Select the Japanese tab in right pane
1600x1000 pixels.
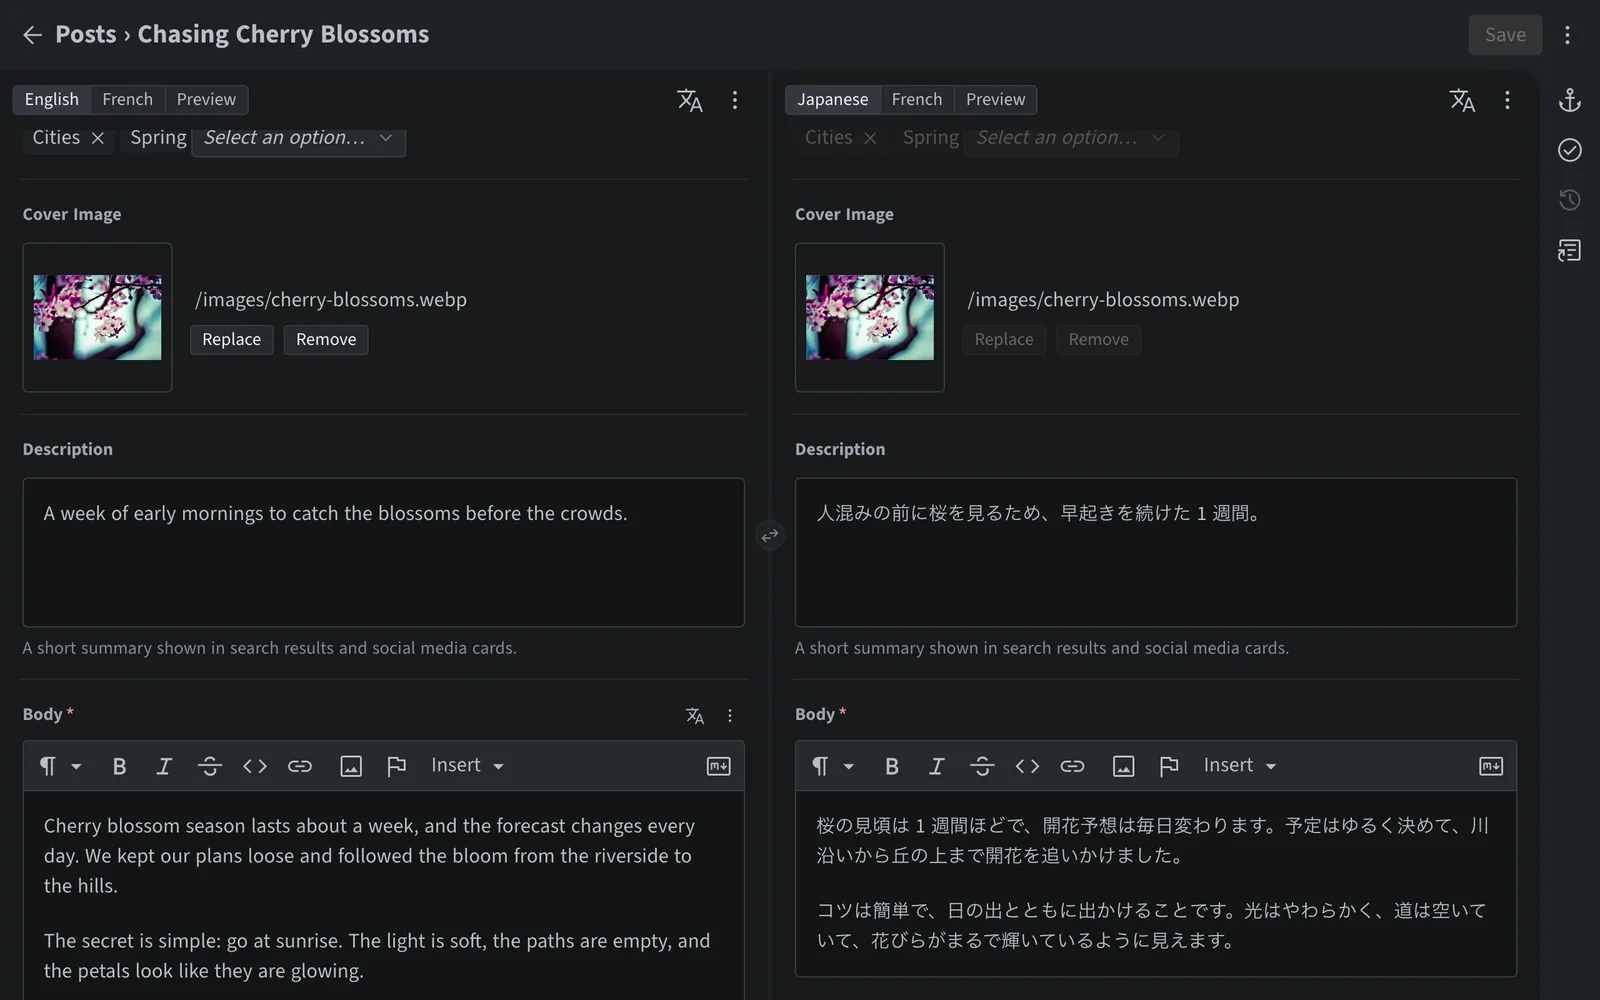pos(832,100)
